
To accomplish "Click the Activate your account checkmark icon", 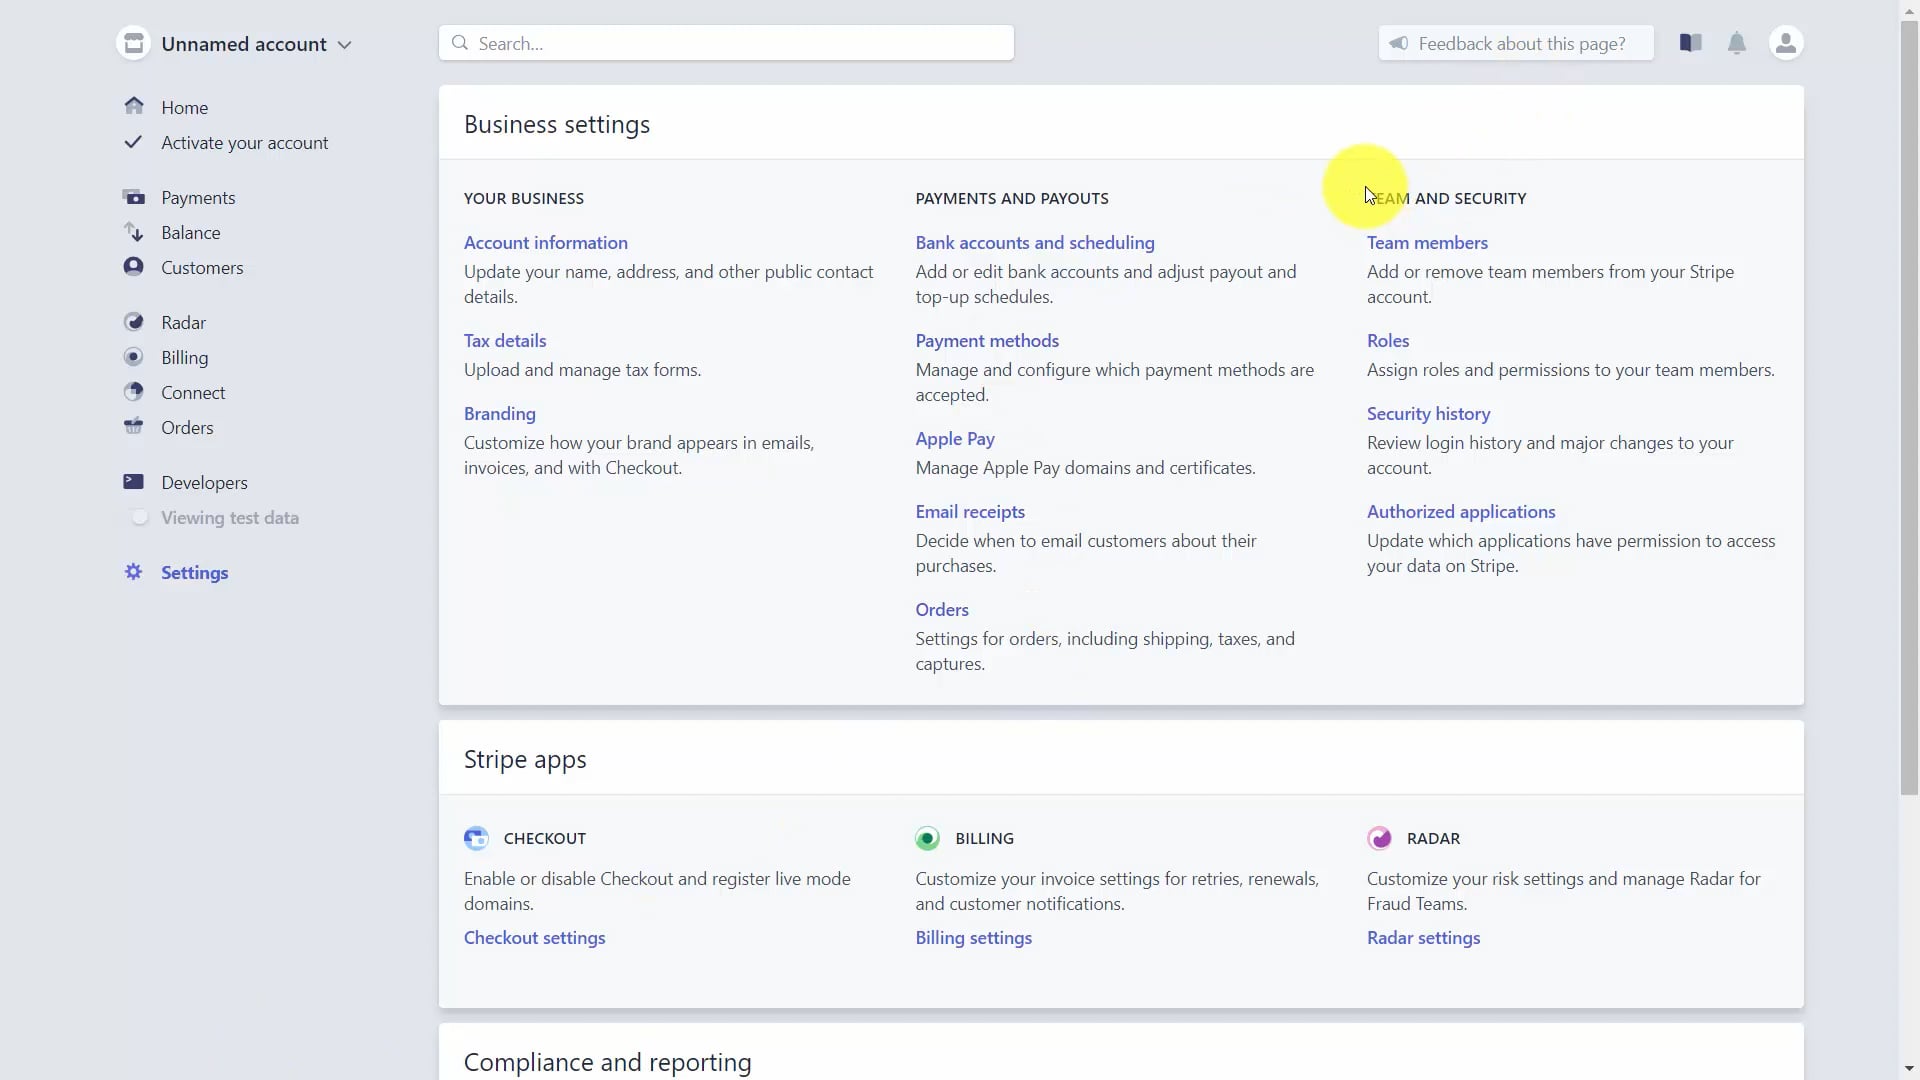I will [133, 142].
